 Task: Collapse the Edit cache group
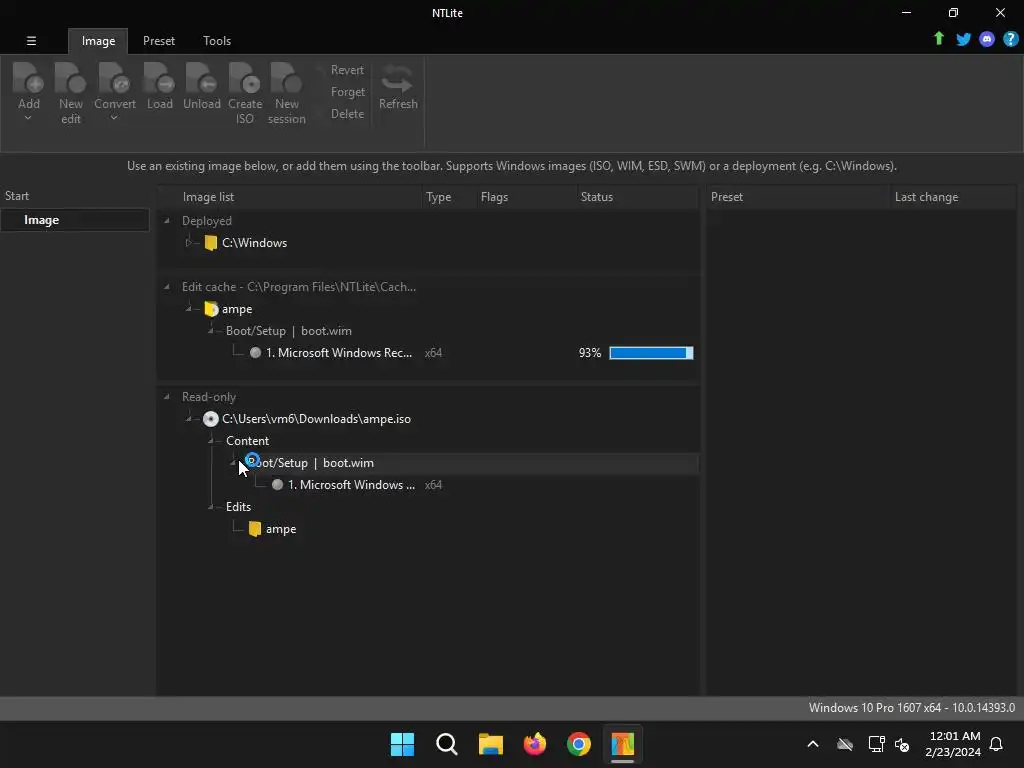point(167,287)
